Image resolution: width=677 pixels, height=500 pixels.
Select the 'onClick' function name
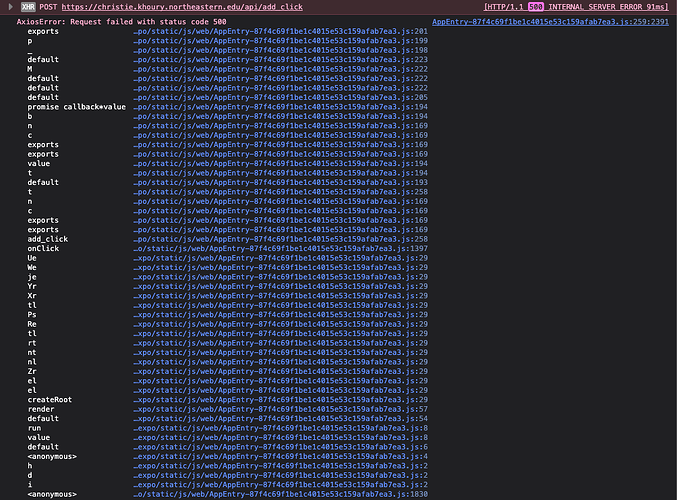tap(43, 248)
